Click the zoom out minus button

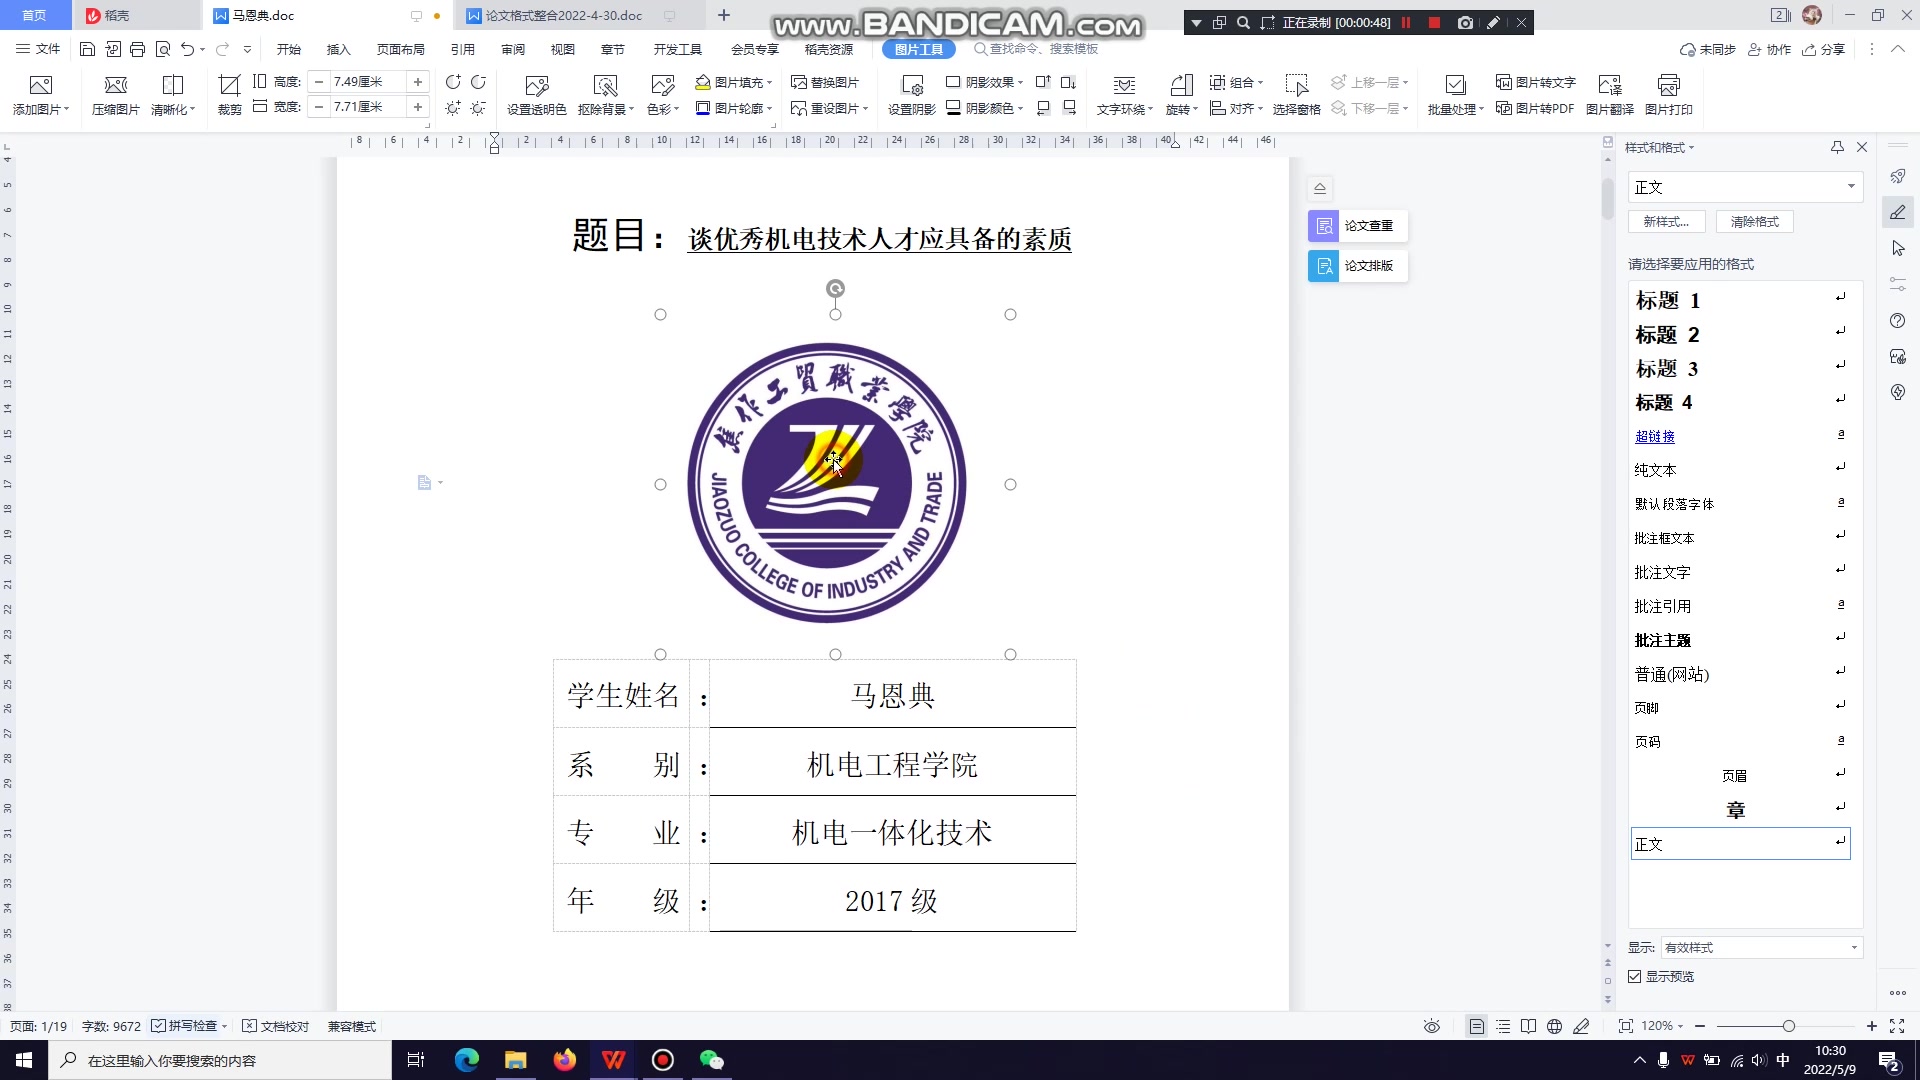click(1700, 1026)
